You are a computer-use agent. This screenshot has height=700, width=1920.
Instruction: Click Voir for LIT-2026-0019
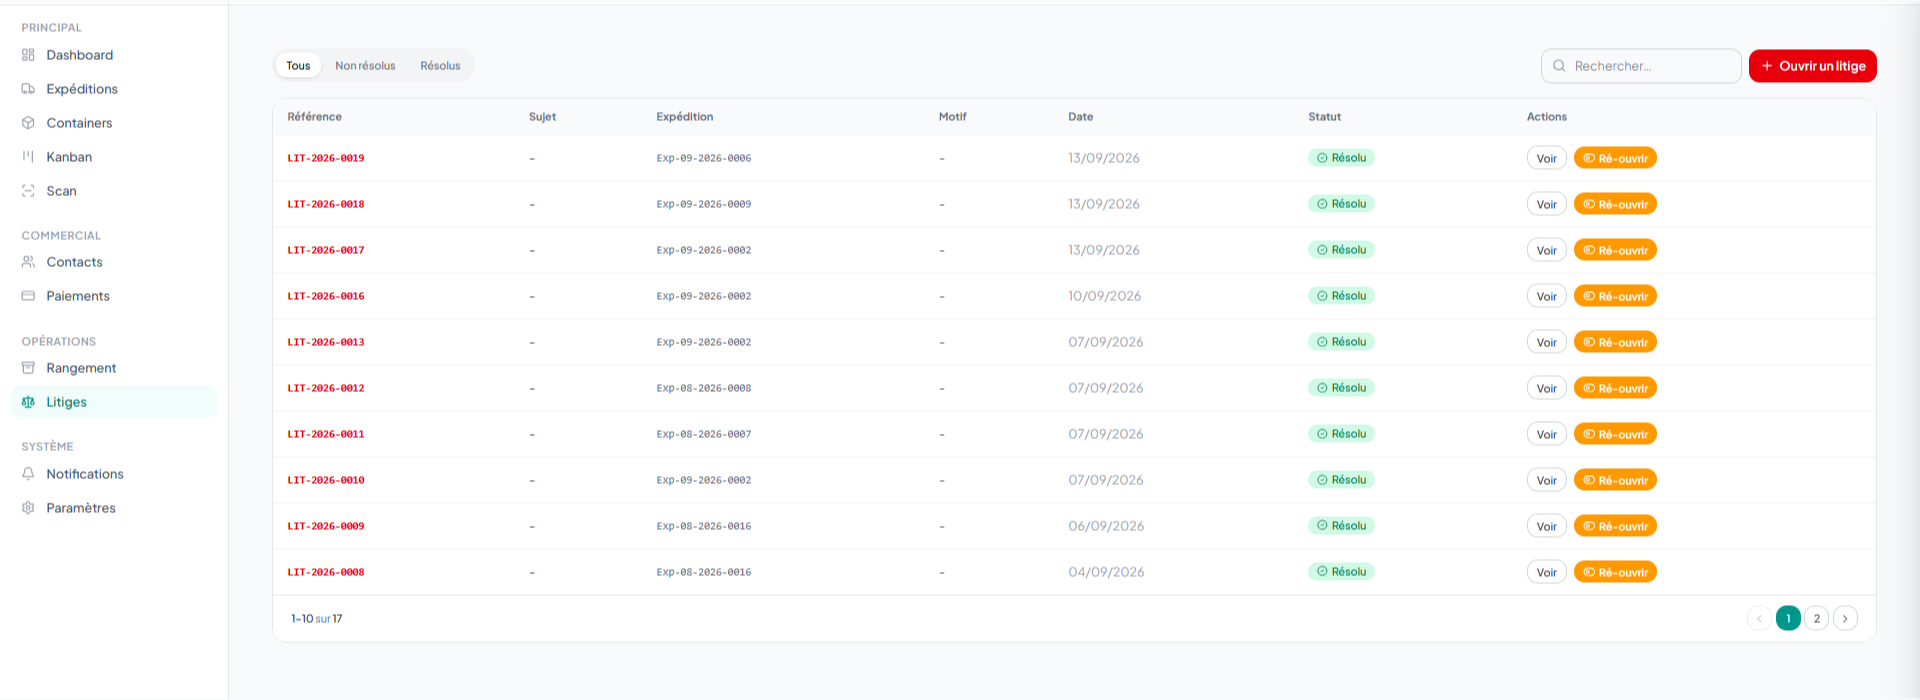pyautogui.click(x=1546, y=158)
